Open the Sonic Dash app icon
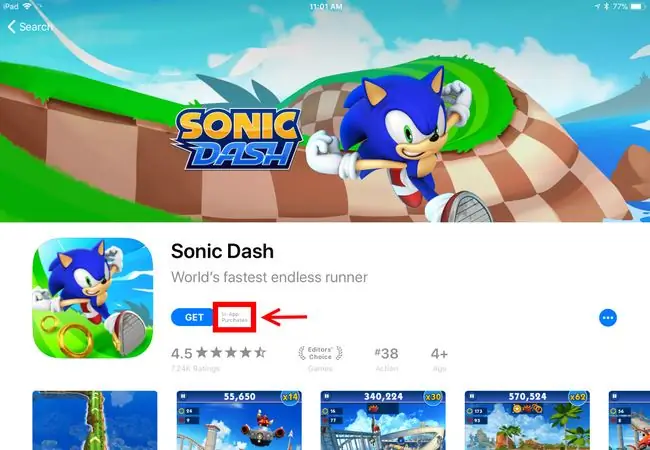650x450 pixels. [93, 298]
